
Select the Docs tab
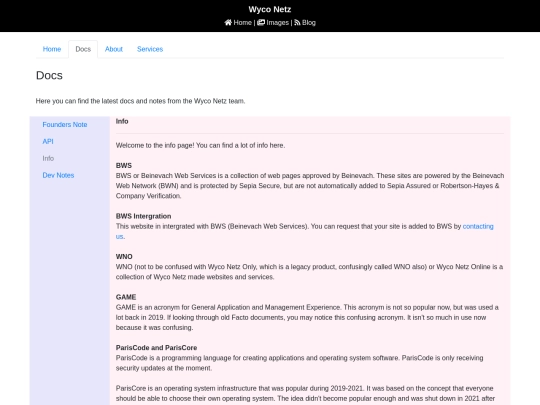(83, 49)
